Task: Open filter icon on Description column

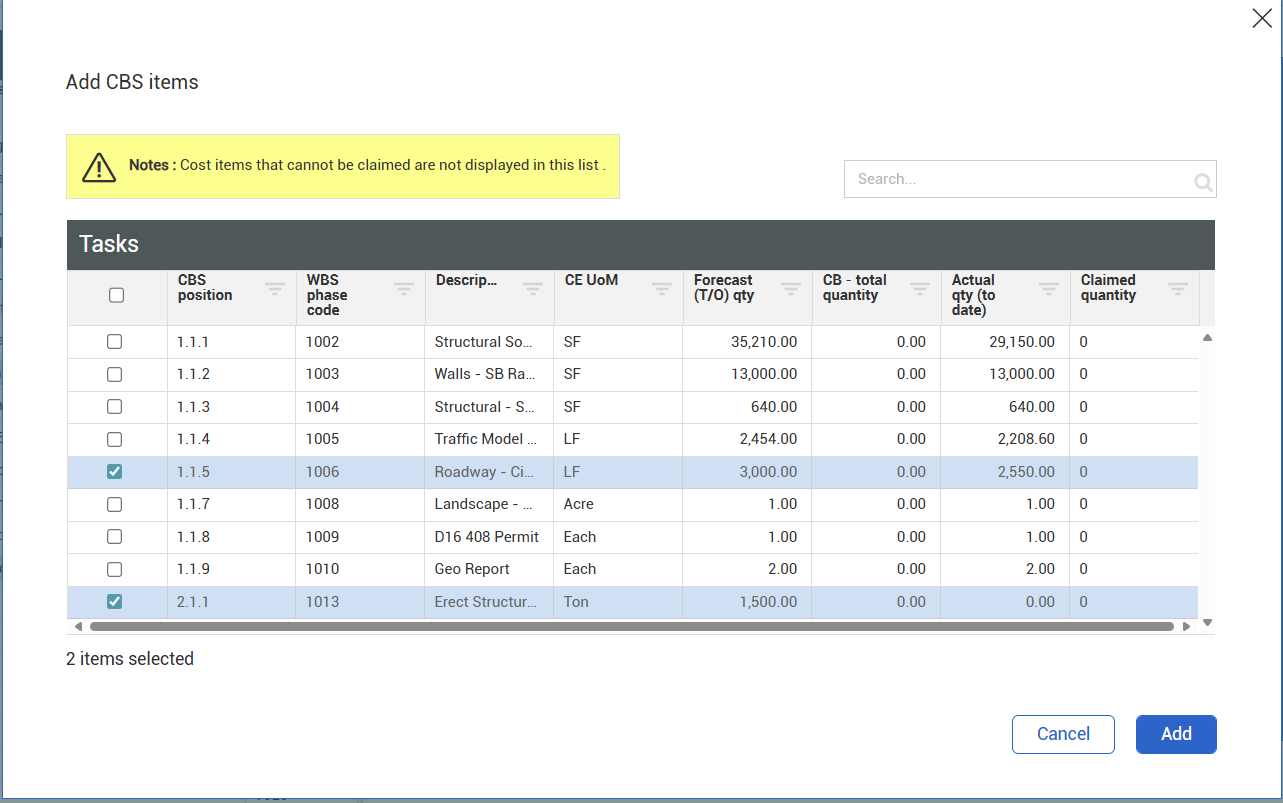Action: click(532, 289)
